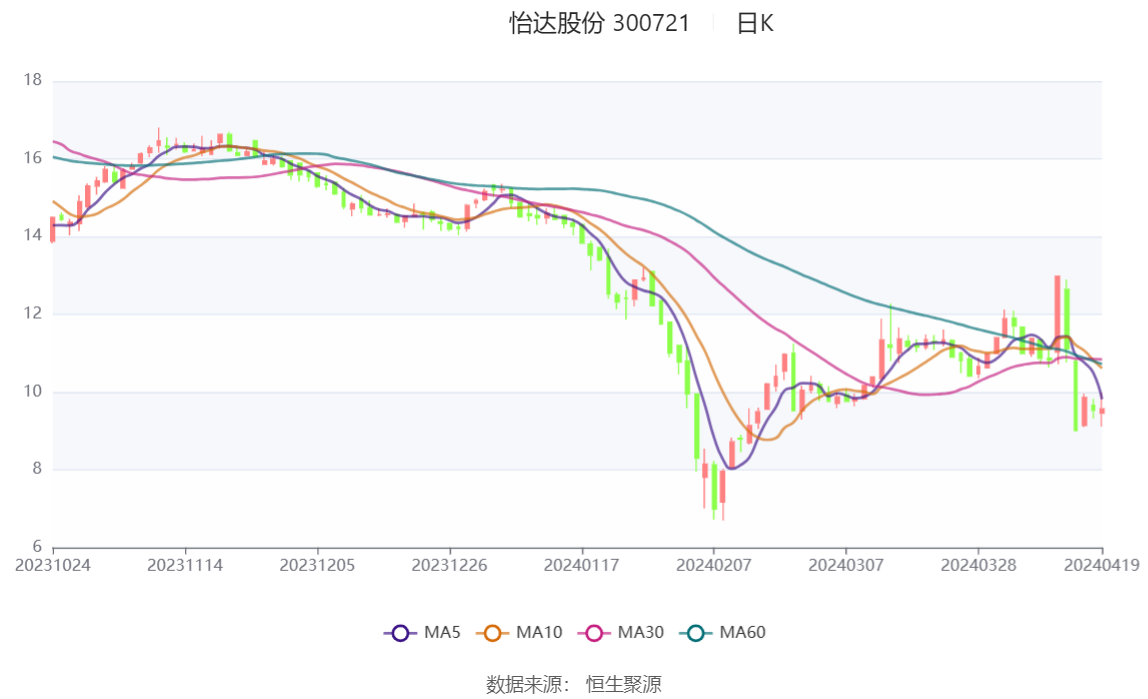The image size is (1148, 699).
Task: Toggle the MA5 legend marker
Action: click(x=400, y=633)
